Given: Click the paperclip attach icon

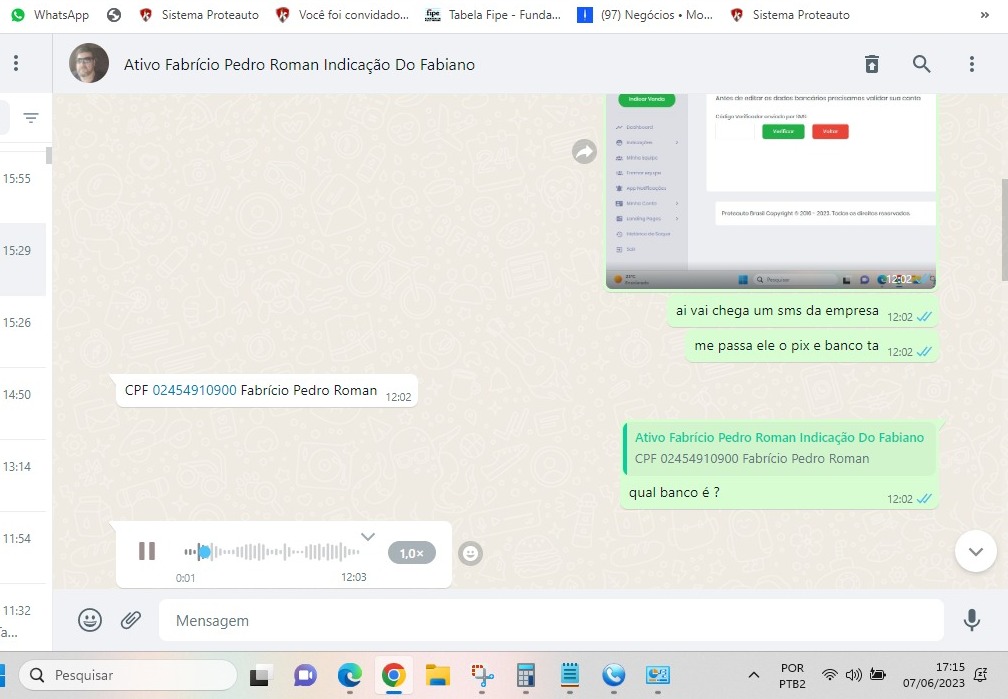Looking at the screenshot, I should click(131, 620).
